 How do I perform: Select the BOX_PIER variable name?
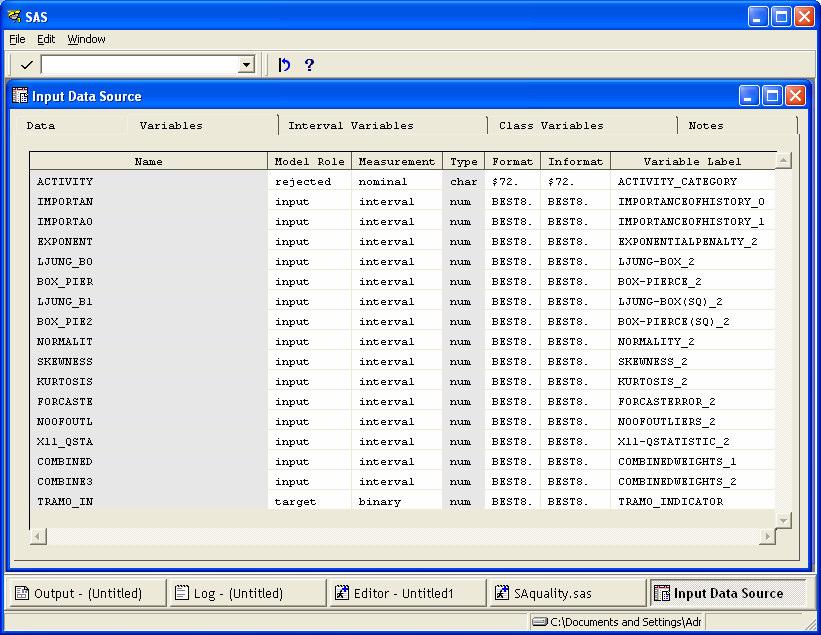click(x=65, y=282)
